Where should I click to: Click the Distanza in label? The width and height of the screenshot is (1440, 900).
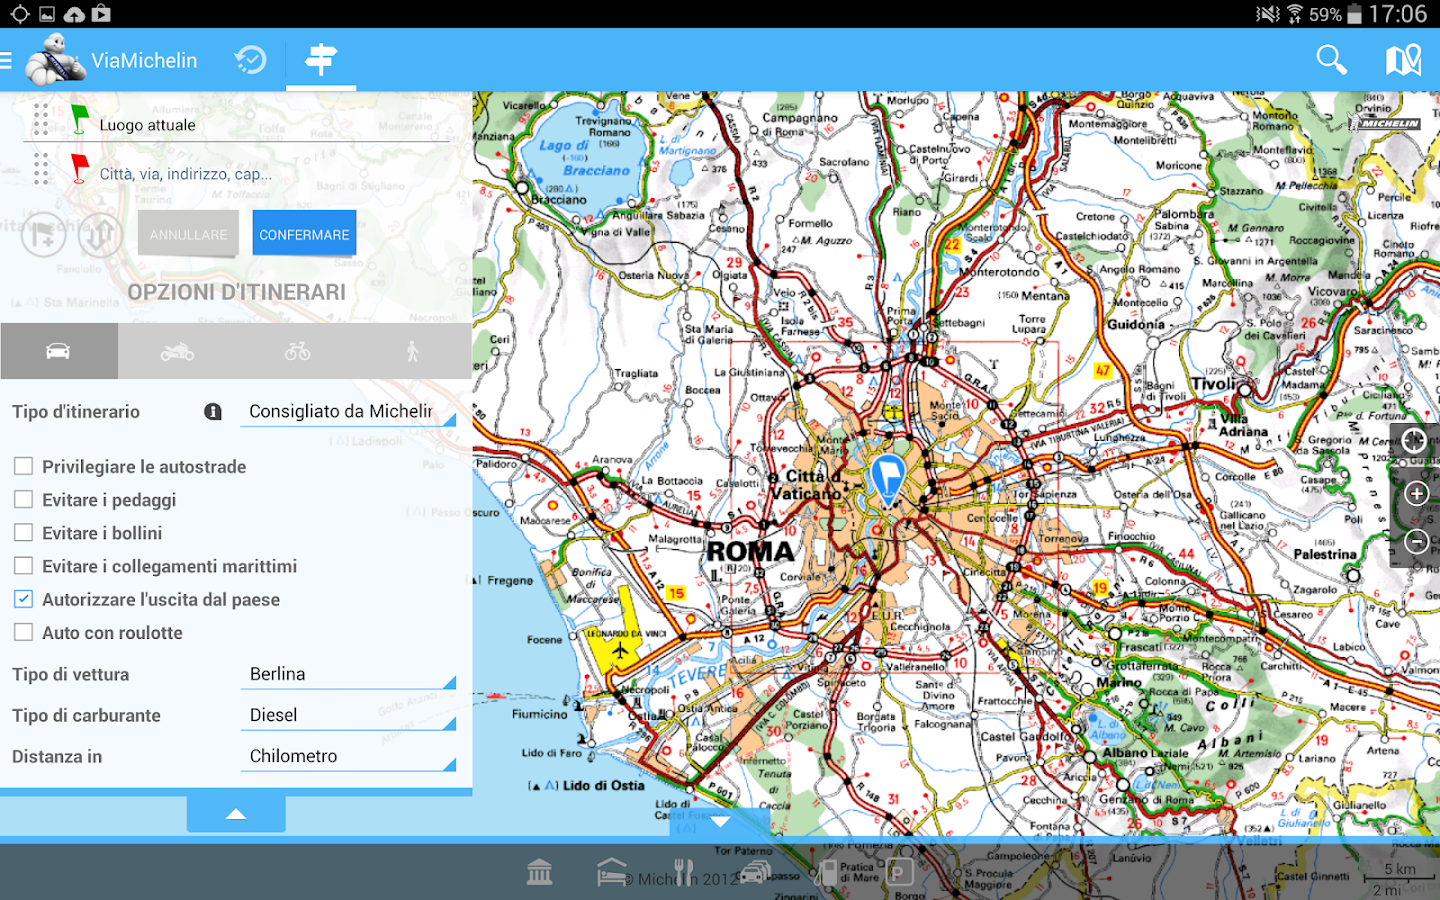pos(57,757)
